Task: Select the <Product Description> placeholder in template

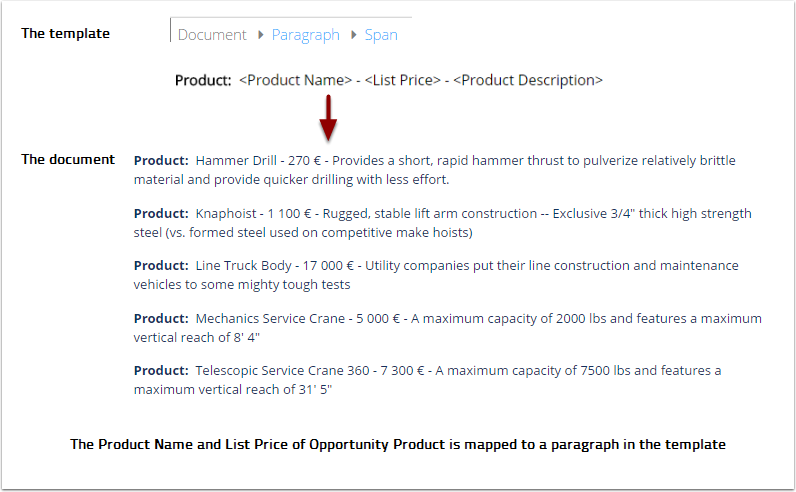Action: 528,80
